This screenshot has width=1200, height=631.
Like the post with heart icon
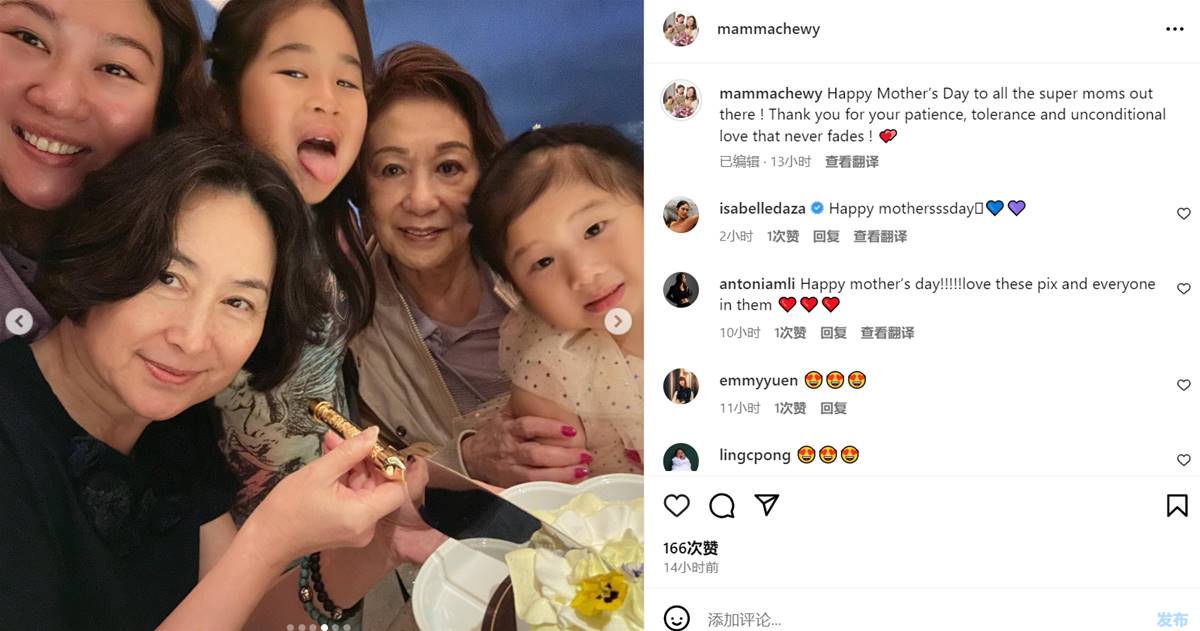(677, 505)
